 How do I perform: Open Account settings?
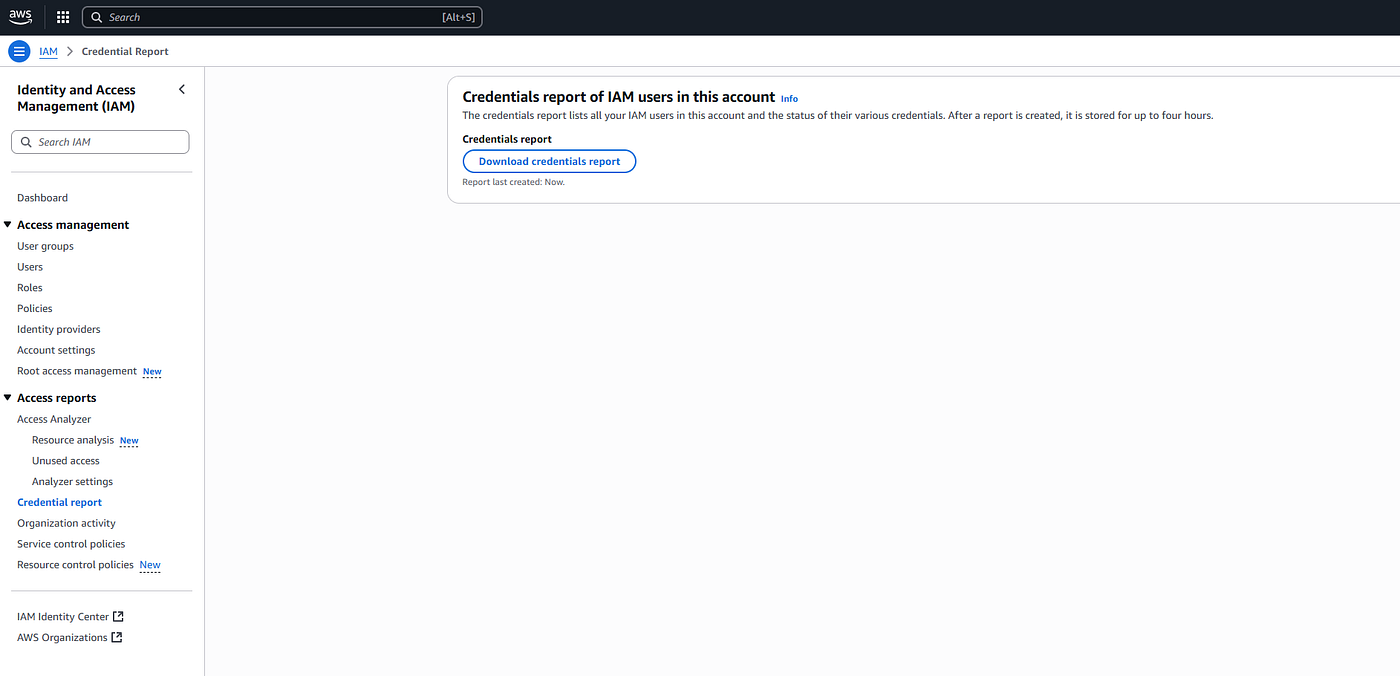point(56,350)
